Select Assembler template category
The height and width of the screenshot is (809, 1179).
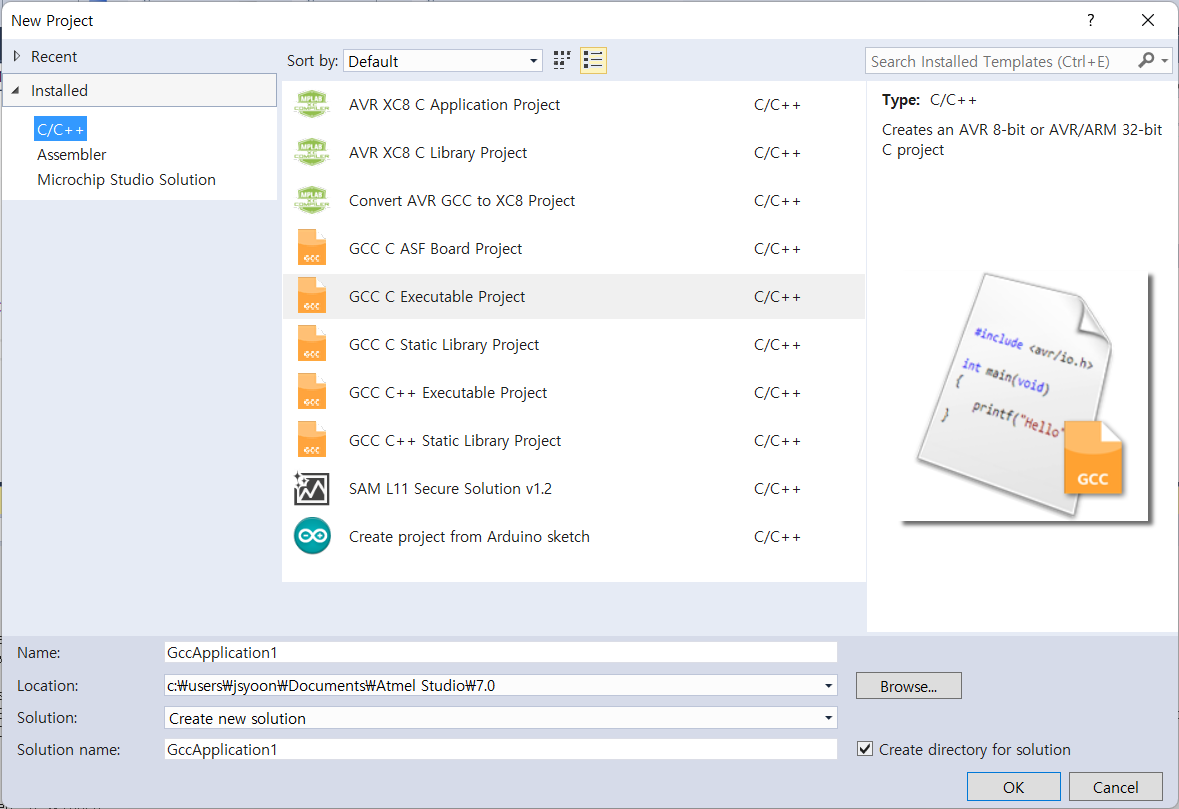tap(71, 154)
